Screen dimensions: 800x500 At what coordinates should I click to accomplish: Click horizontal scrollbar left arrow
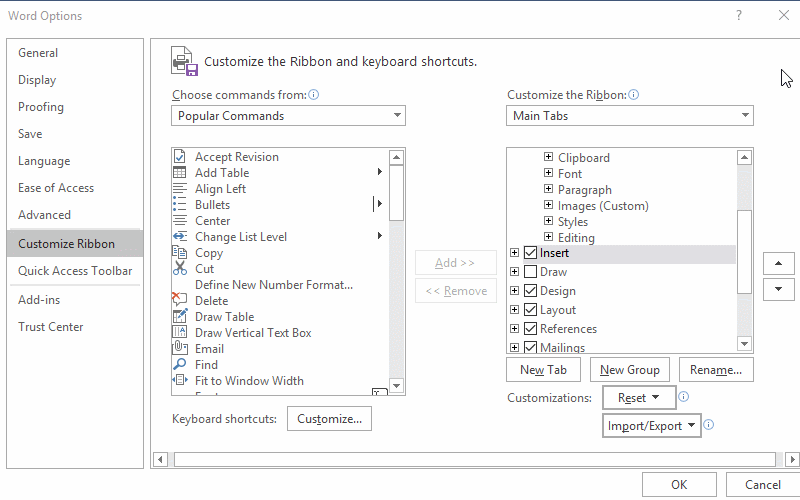click(x=160, y=459)
